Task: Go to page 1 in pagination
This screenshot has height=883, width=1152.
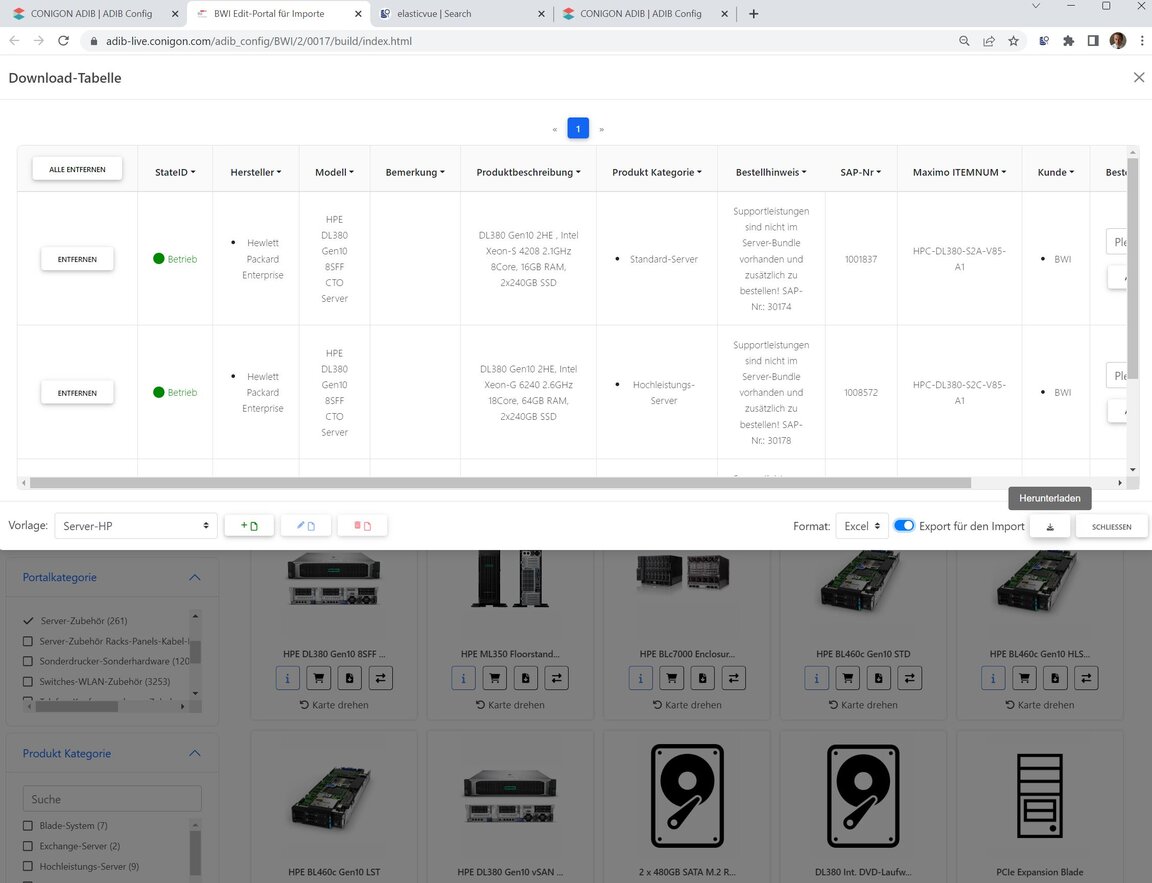Action: 578,129
